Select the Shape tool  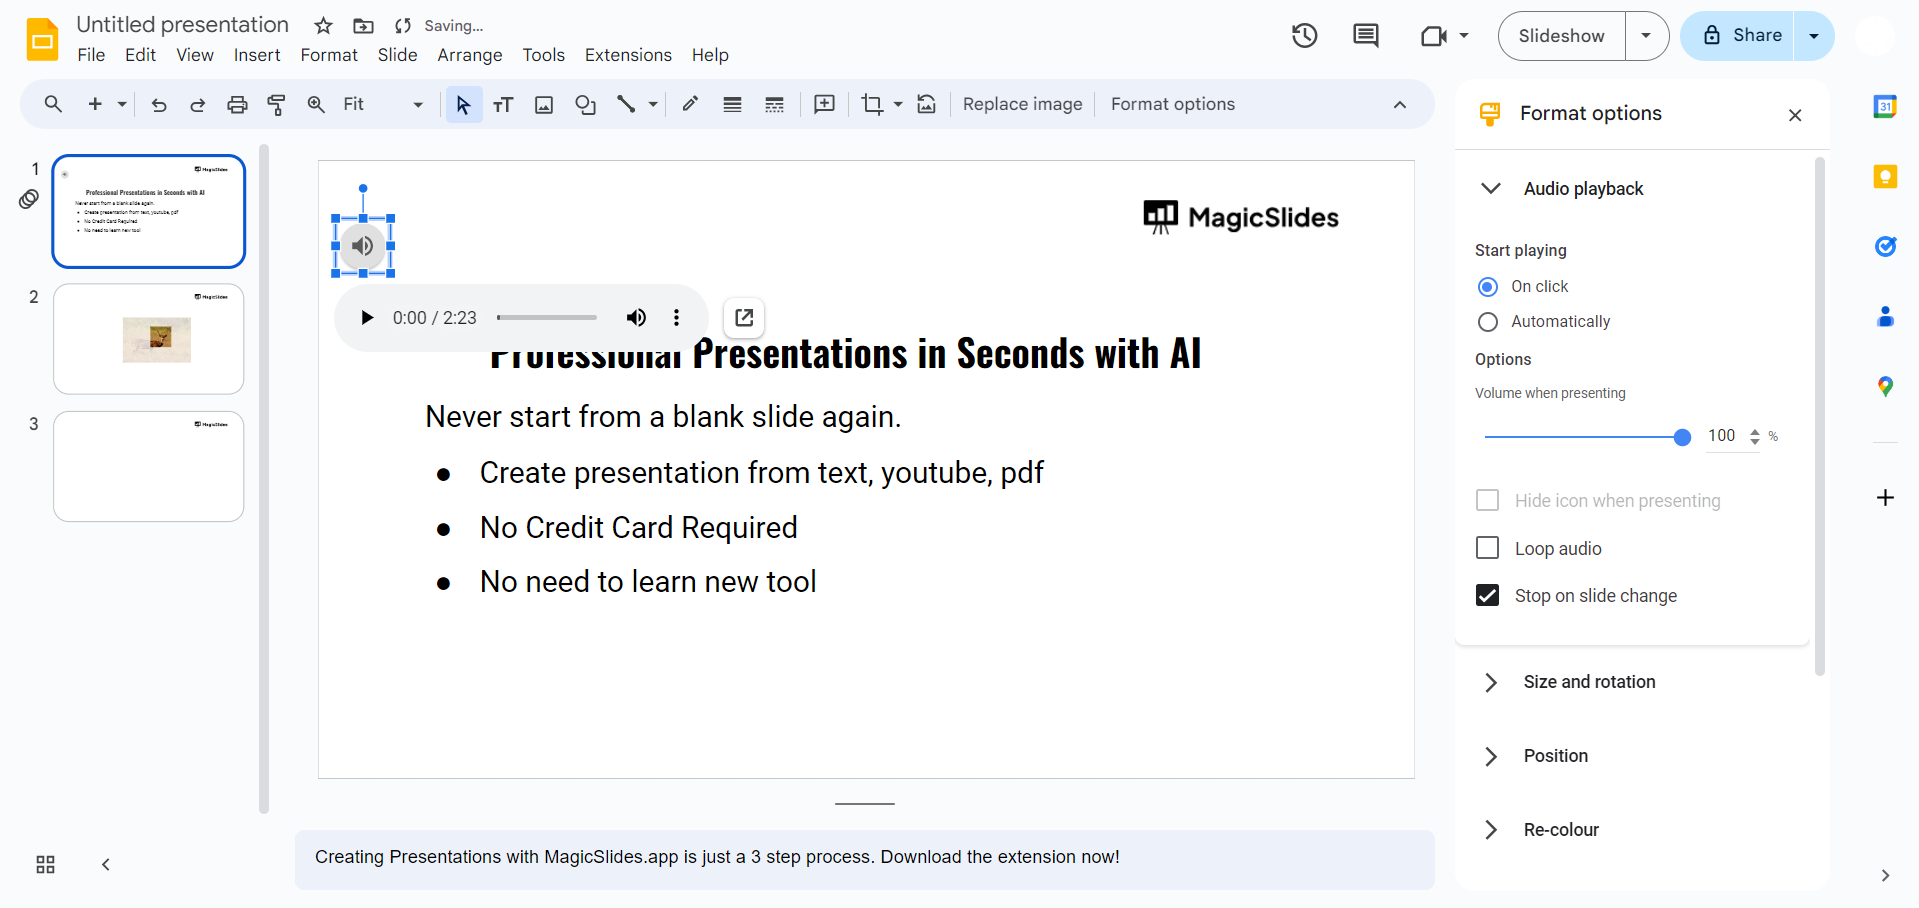[585, 104]
